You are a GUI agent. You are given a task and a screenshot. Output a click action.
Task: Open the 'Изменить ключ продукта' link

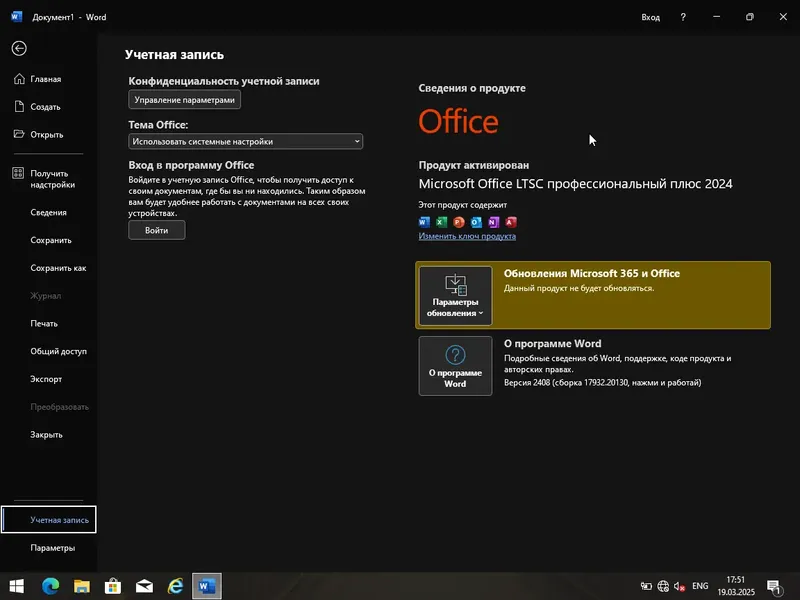467,234
